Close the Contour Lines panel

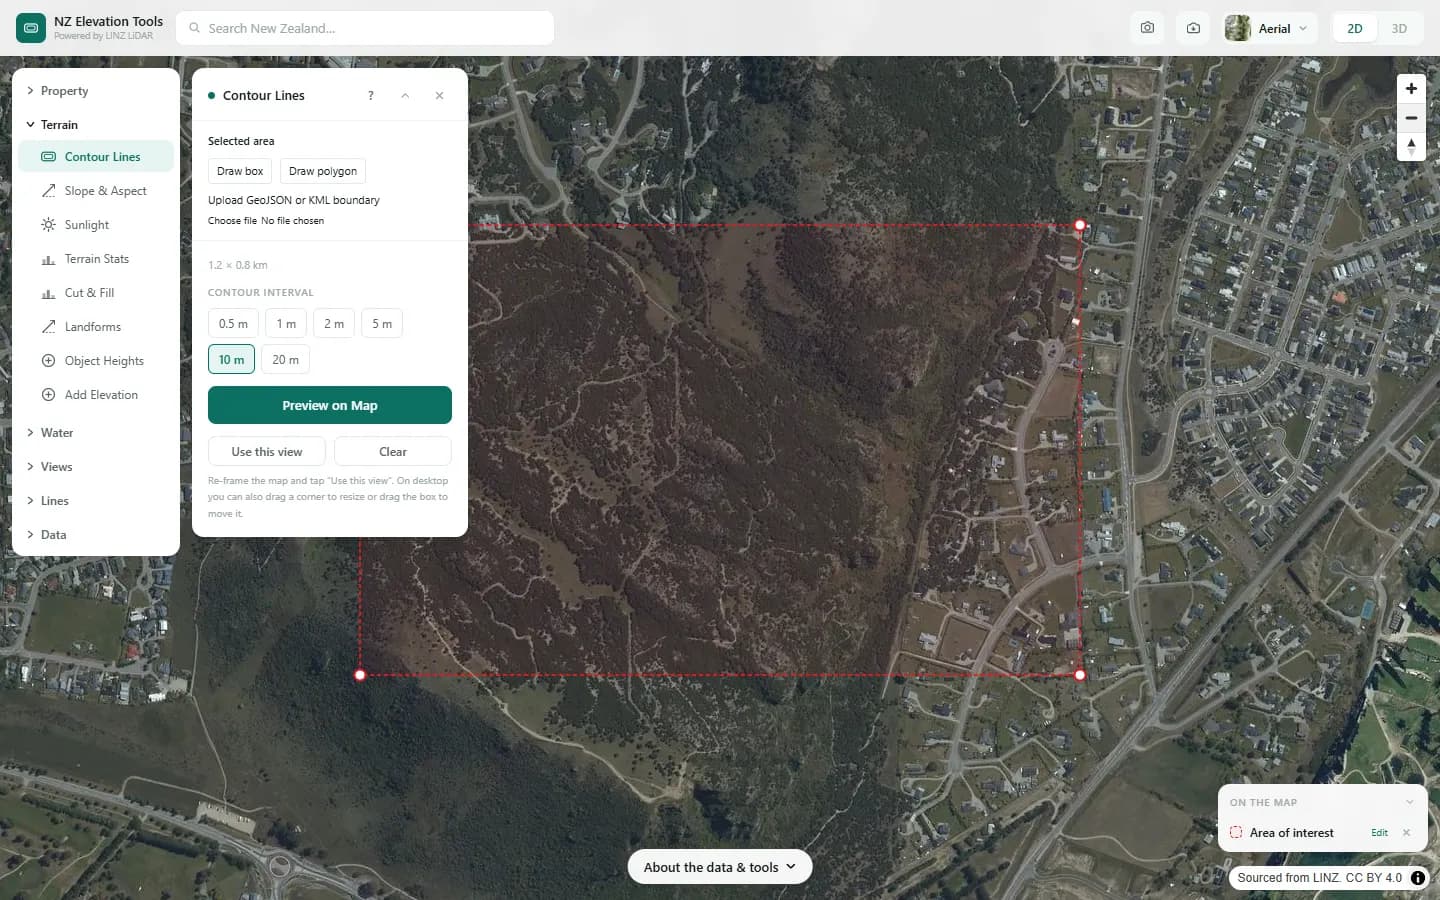pos(439,95)
